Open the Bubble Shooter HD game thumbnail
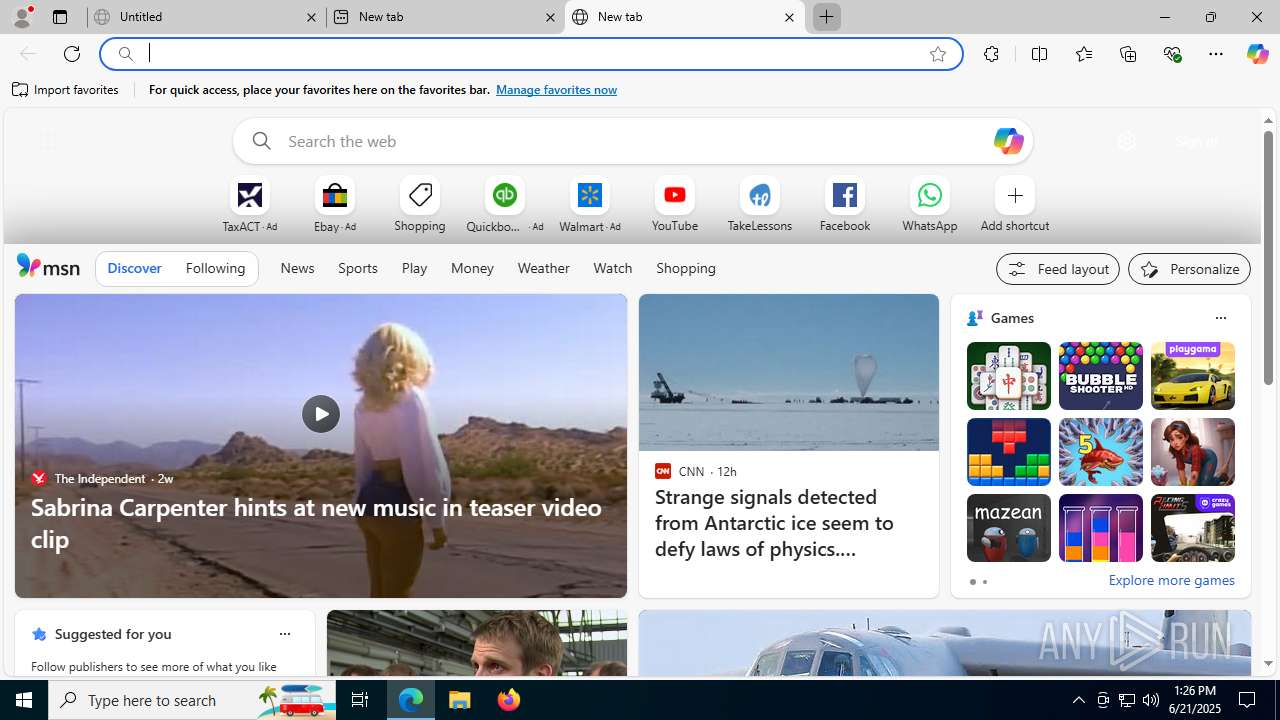Viewport: 1280px width, 720px height. click(x=1100, y=376)
